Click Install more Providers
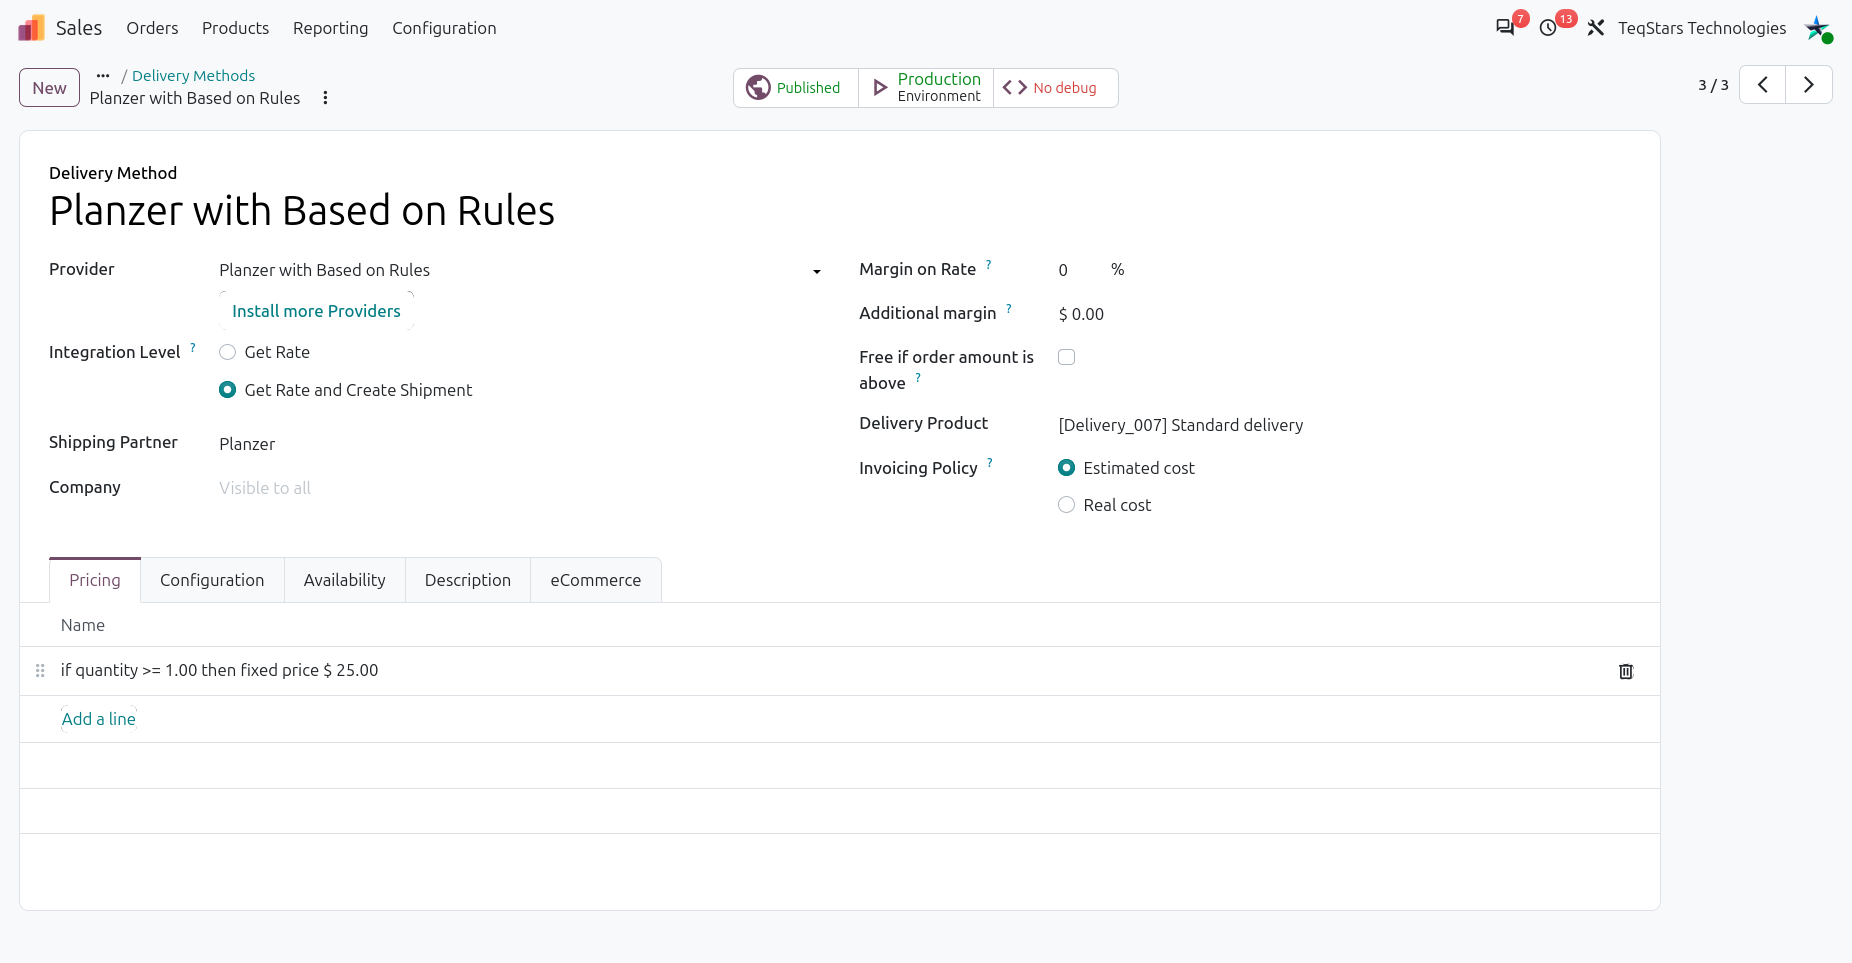Viewport: 1852px width, 963px height. (316, 311)
